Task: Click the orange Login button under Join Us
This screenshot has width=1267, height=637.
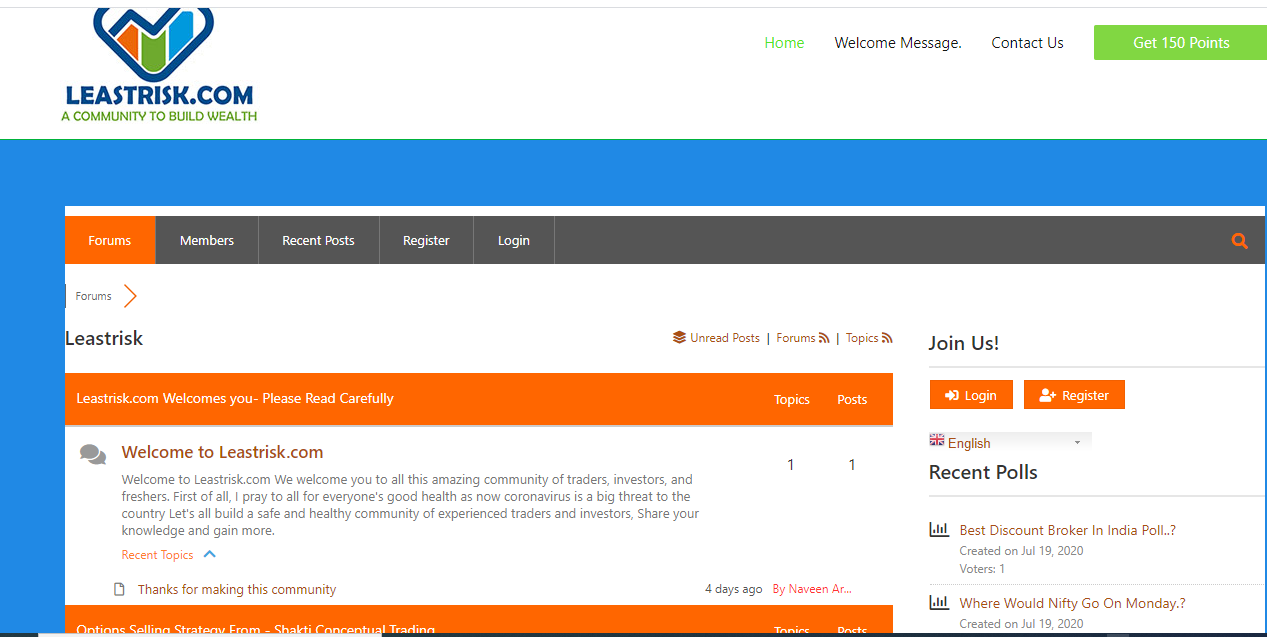Action: click(971, 395)
